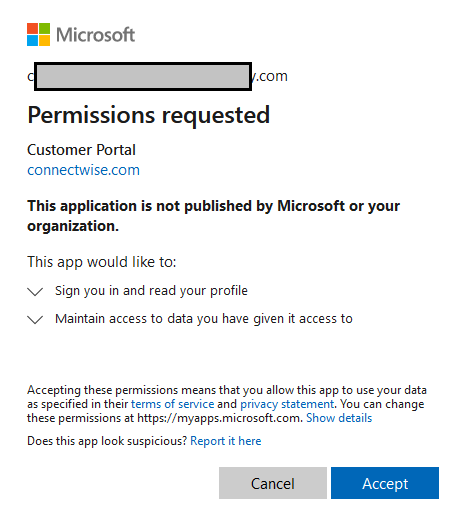Click 'Maintain access to data' permission label

coord(204,319)
